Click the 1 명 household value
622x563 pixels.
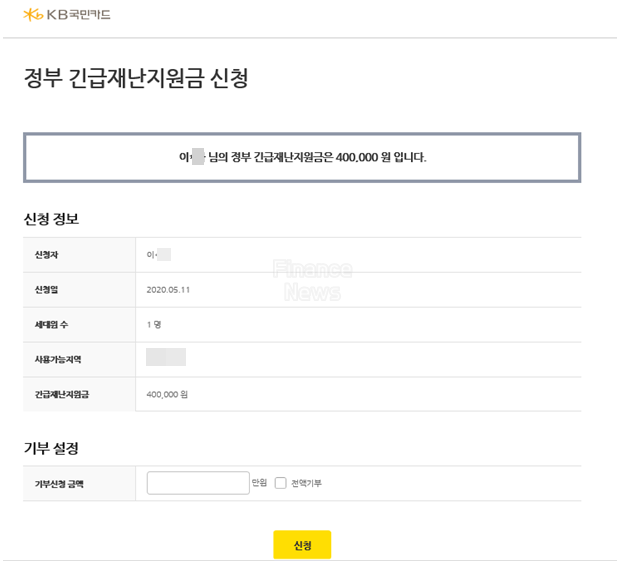click(154, 325)
